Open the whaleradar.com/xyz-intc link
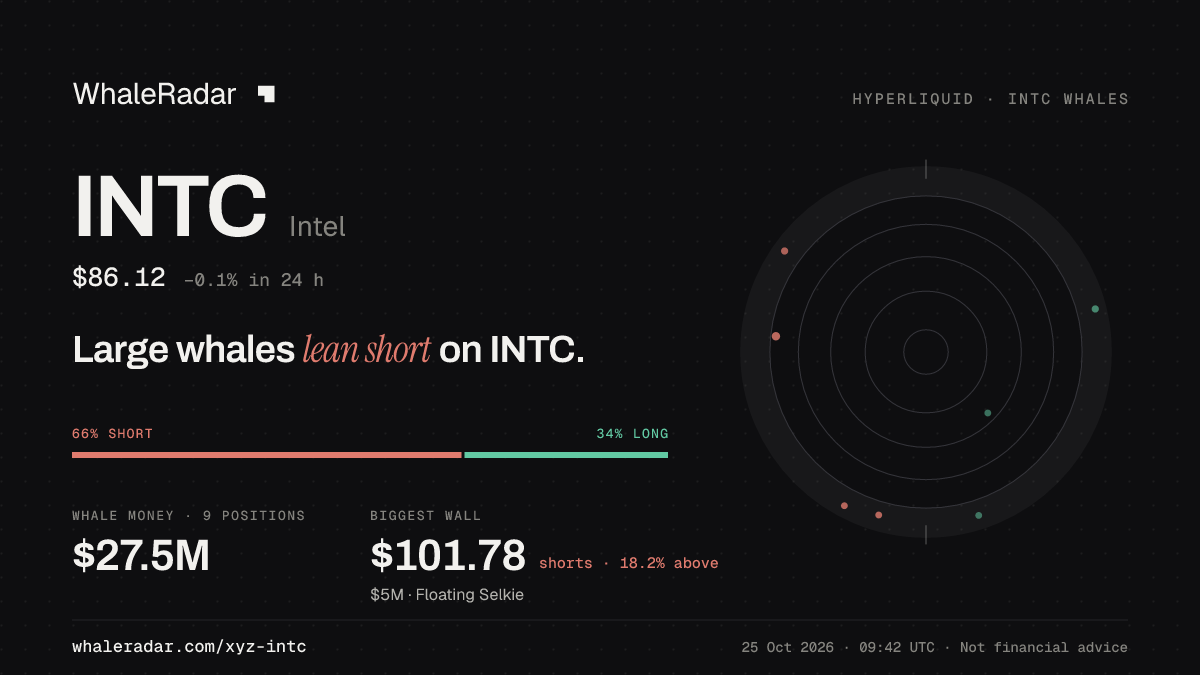The height and width of the screenshot is (675, 1200). (x=189, y=647)
